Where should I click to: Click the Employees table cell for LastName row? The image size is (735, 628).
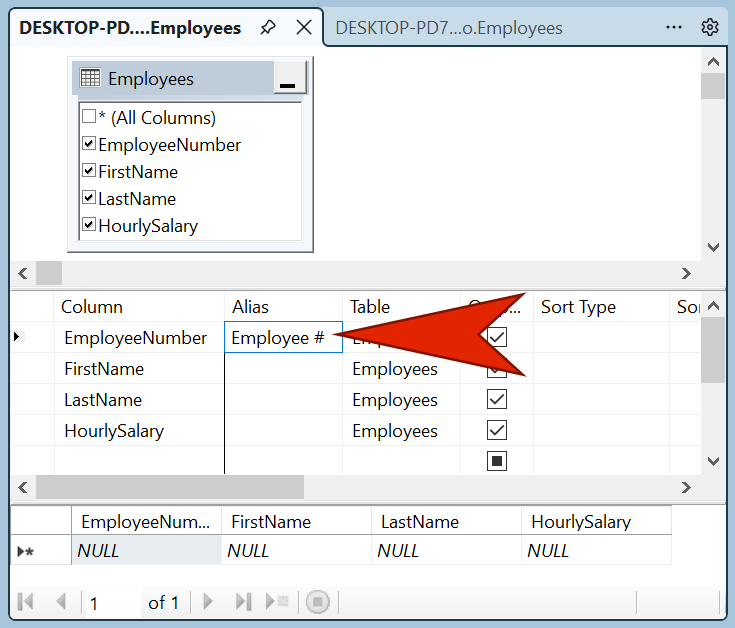pos(402,399)
